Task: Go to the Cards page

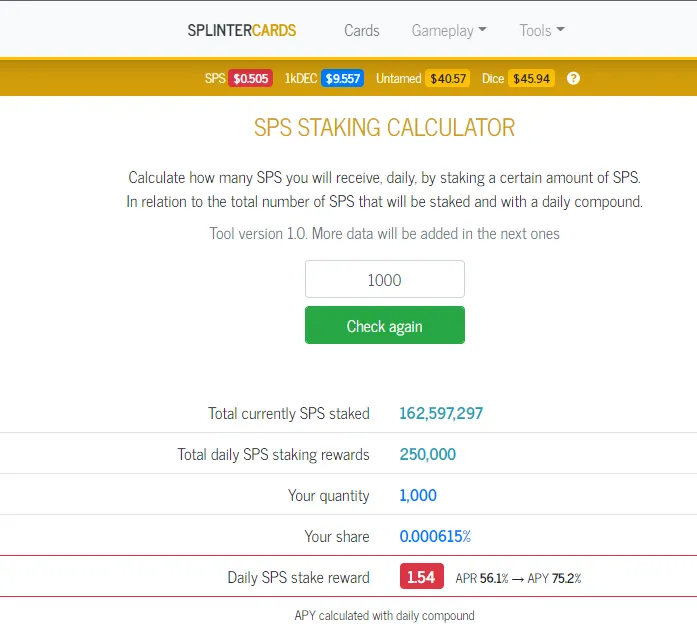Action: click(361, 30)
